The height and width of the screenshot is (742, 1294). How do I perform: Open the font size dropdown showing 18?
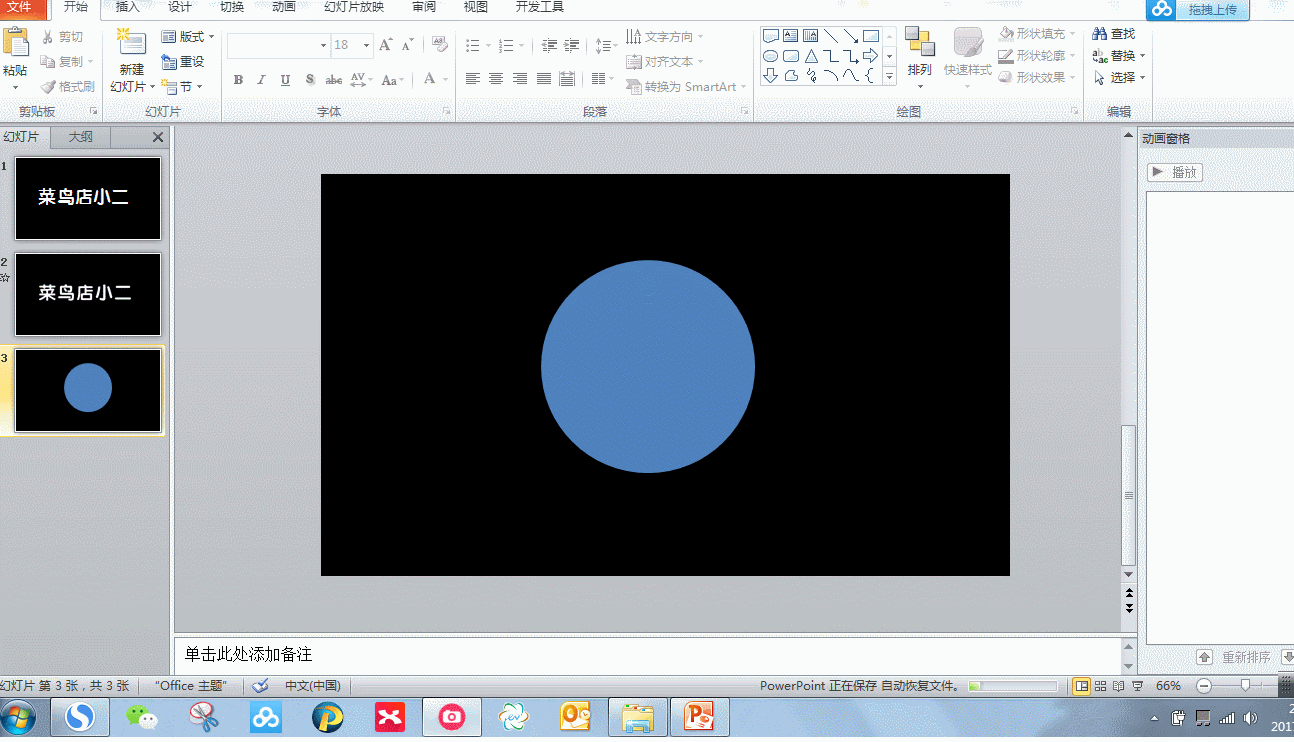[366, 45]
